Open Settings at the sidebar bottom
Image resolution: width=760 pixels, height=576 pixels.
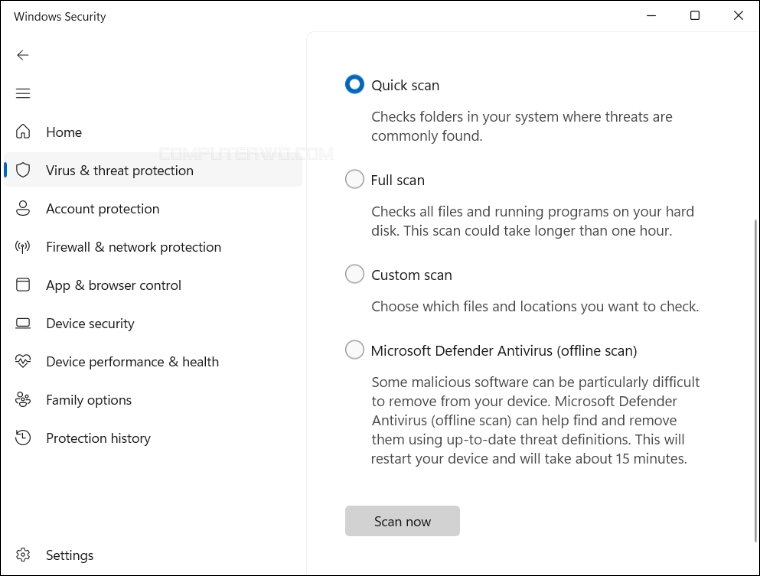153,555
